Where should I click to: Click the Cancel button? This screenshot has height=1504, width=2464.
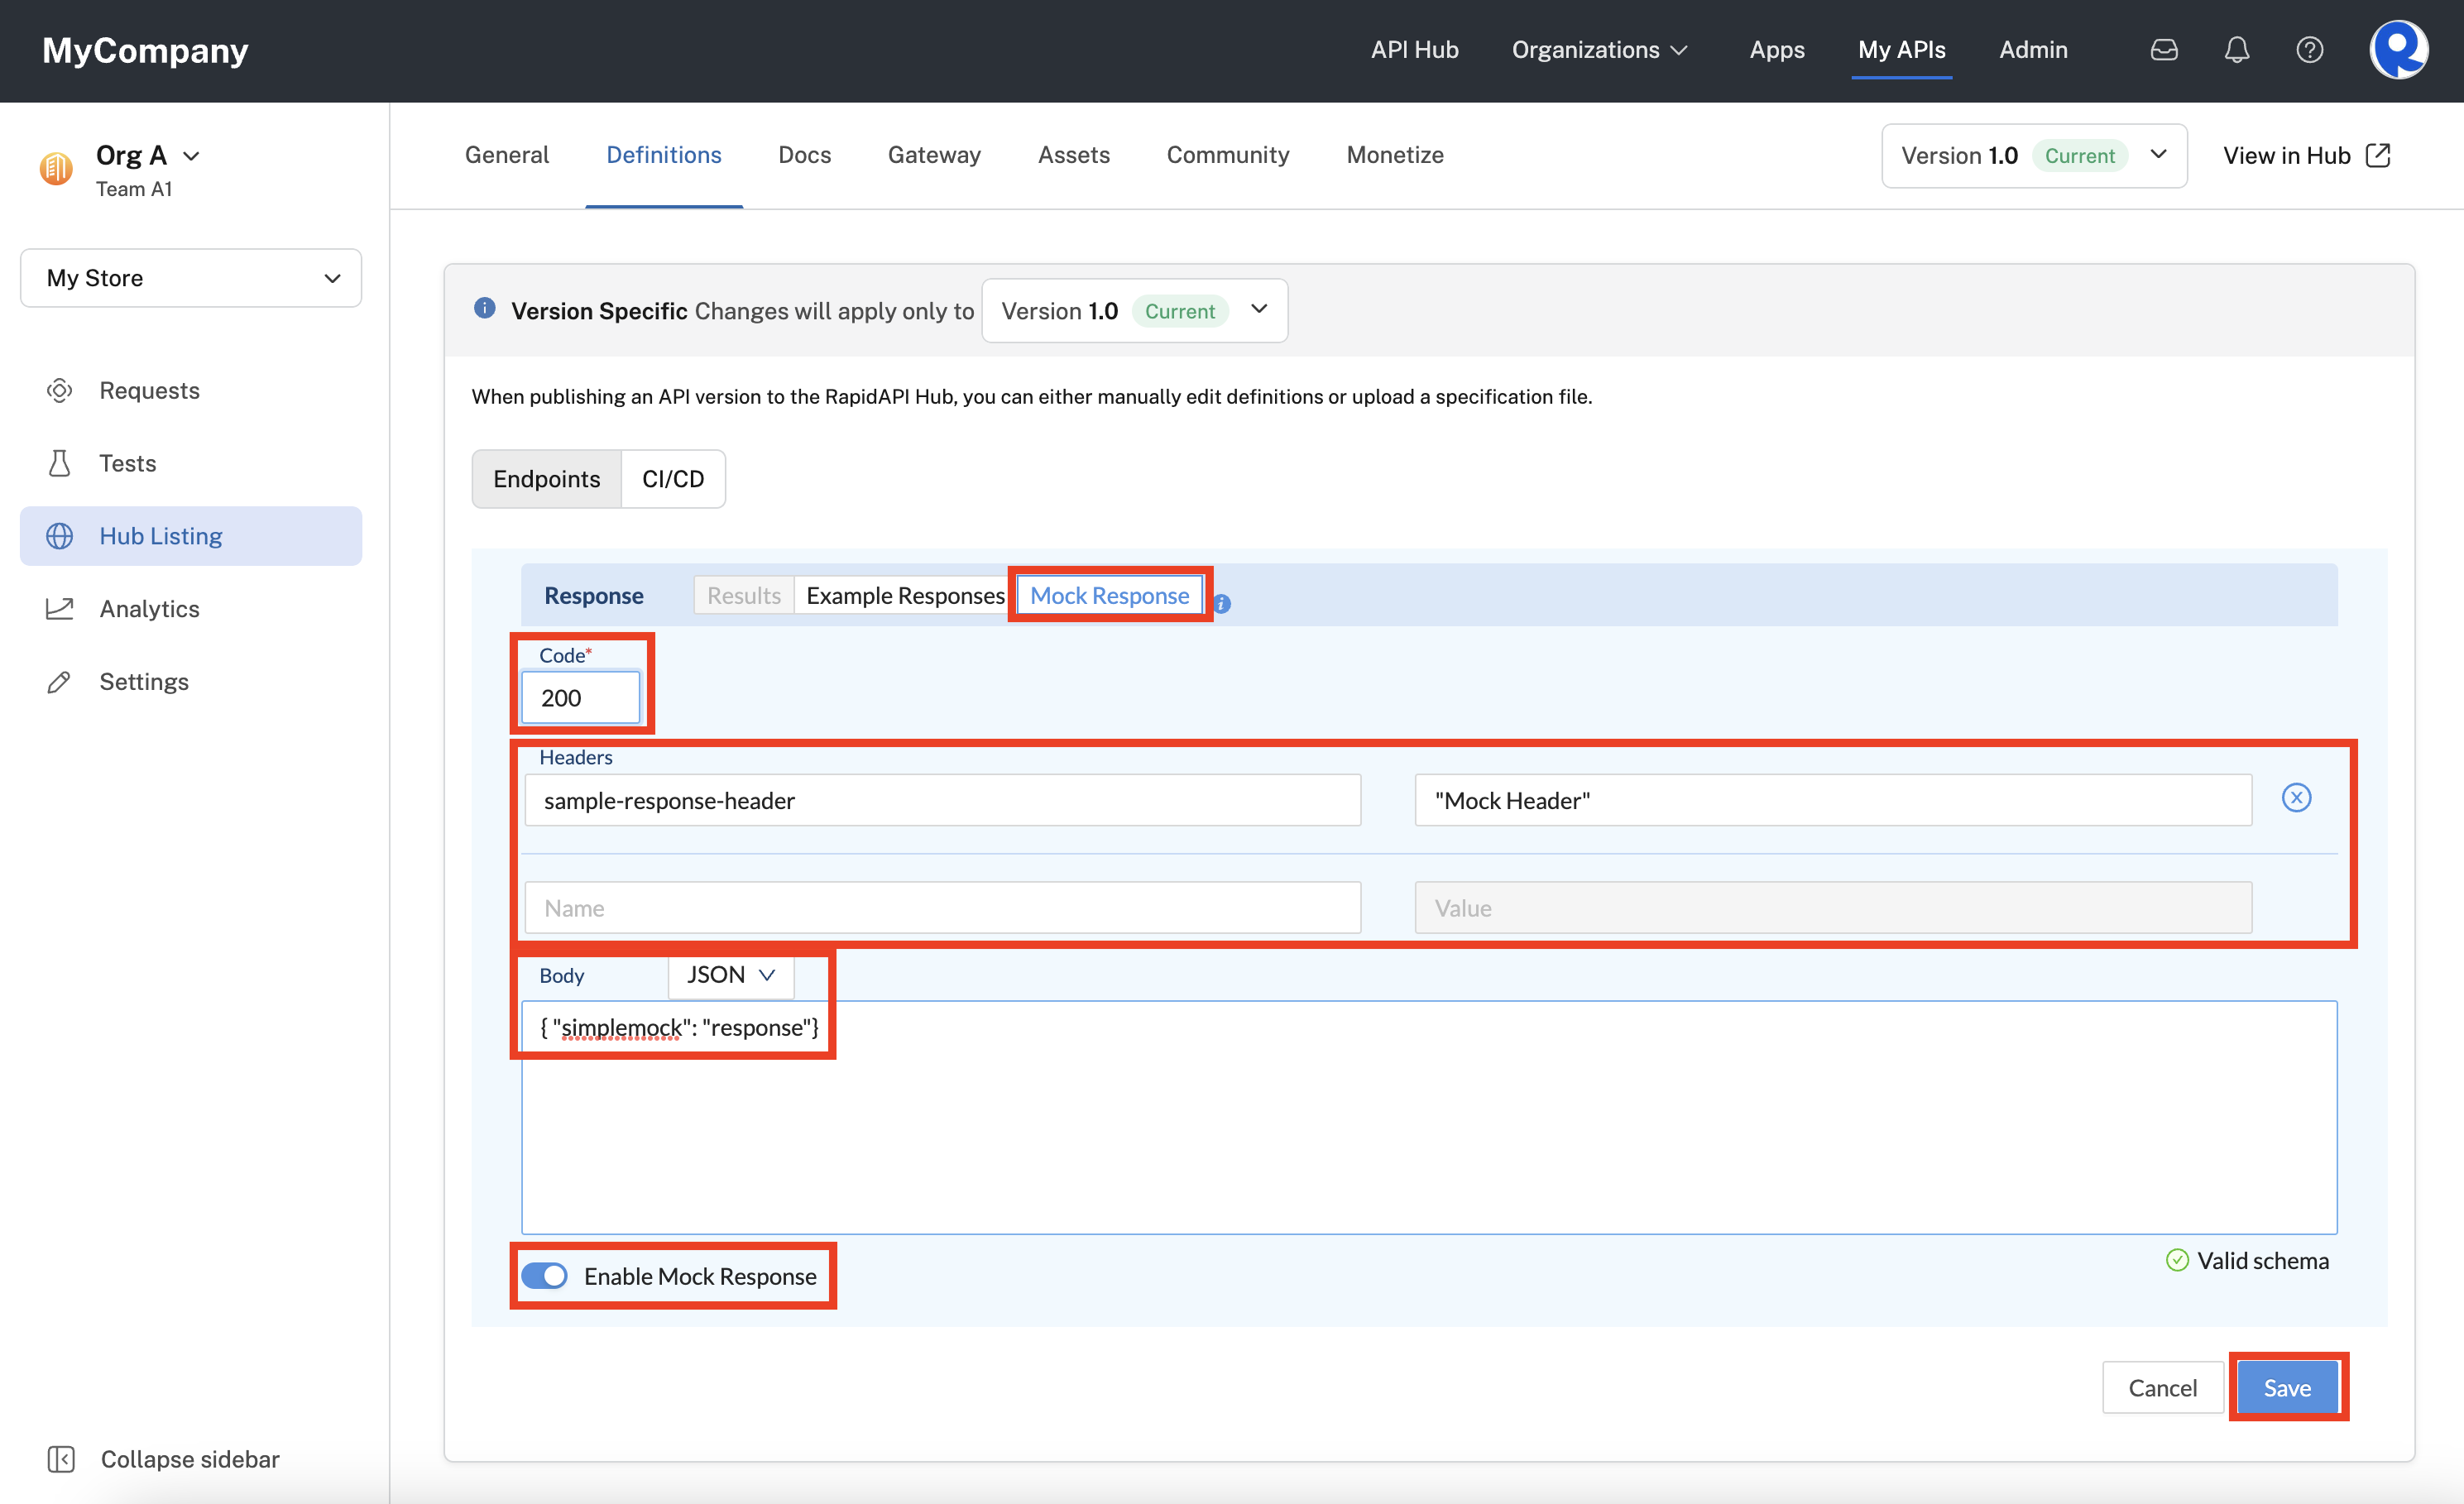tap(2162, 1387)
